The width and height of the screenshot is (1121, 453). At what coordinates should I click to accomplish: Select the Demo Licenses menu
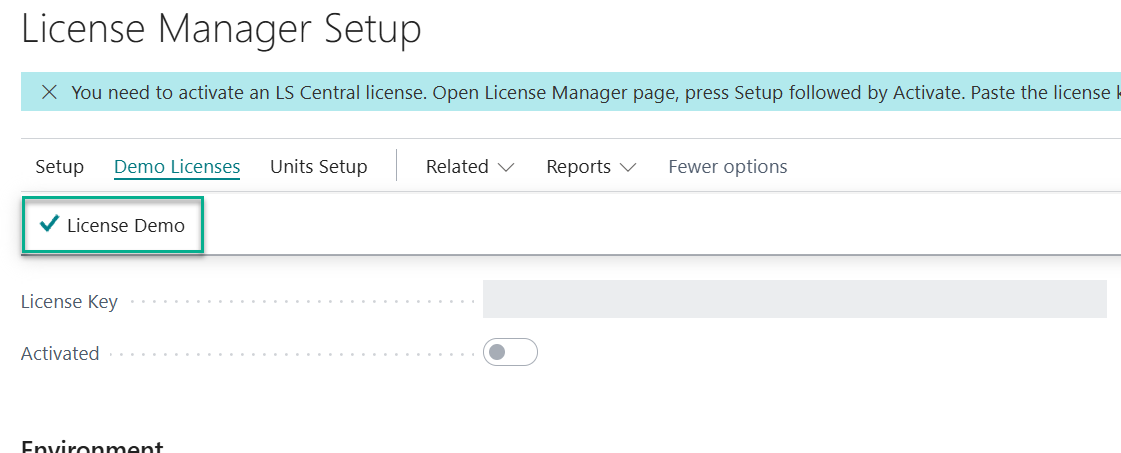click(x=177, y=167)
